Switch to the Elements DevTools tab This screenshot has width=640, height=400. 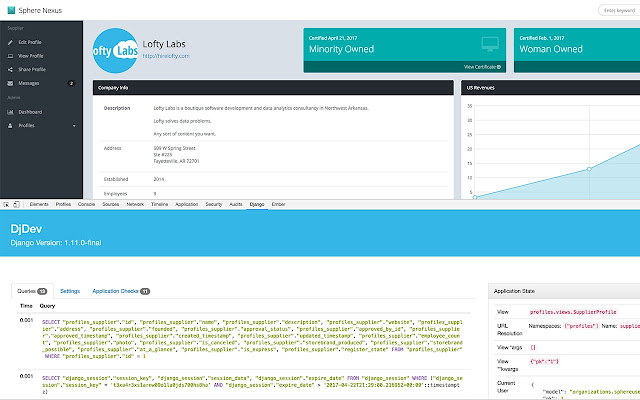click(x=39, y=204)
